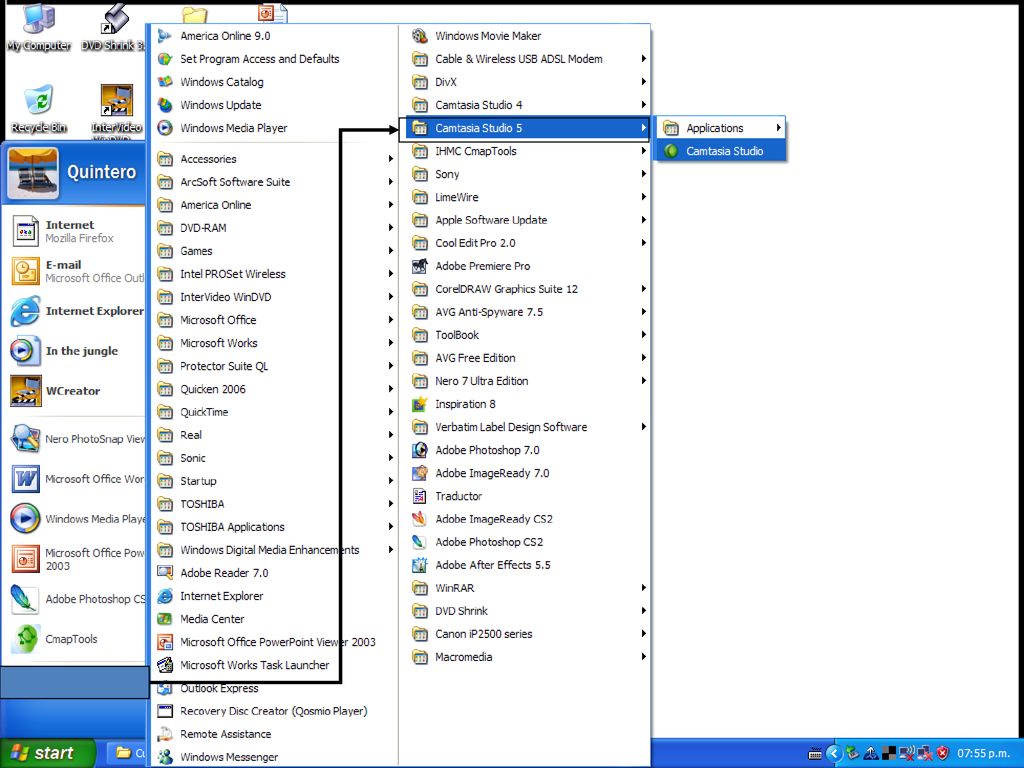This screenshot has height=768, width=1024.
Task: Click the Recycle Bin desktop icon
Action: pos(39,99)
